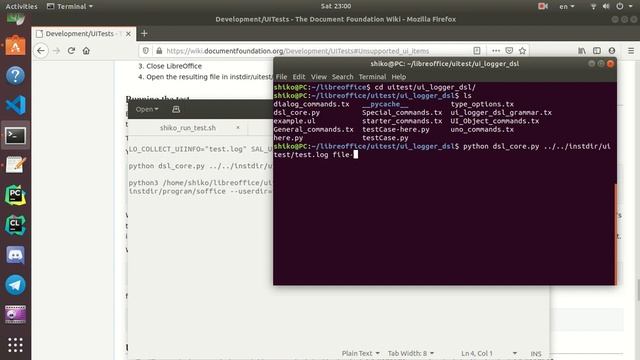This screenshot has height=360, width=640.
Task: Click the terminal window scrollbar
Action: [616, 234]
